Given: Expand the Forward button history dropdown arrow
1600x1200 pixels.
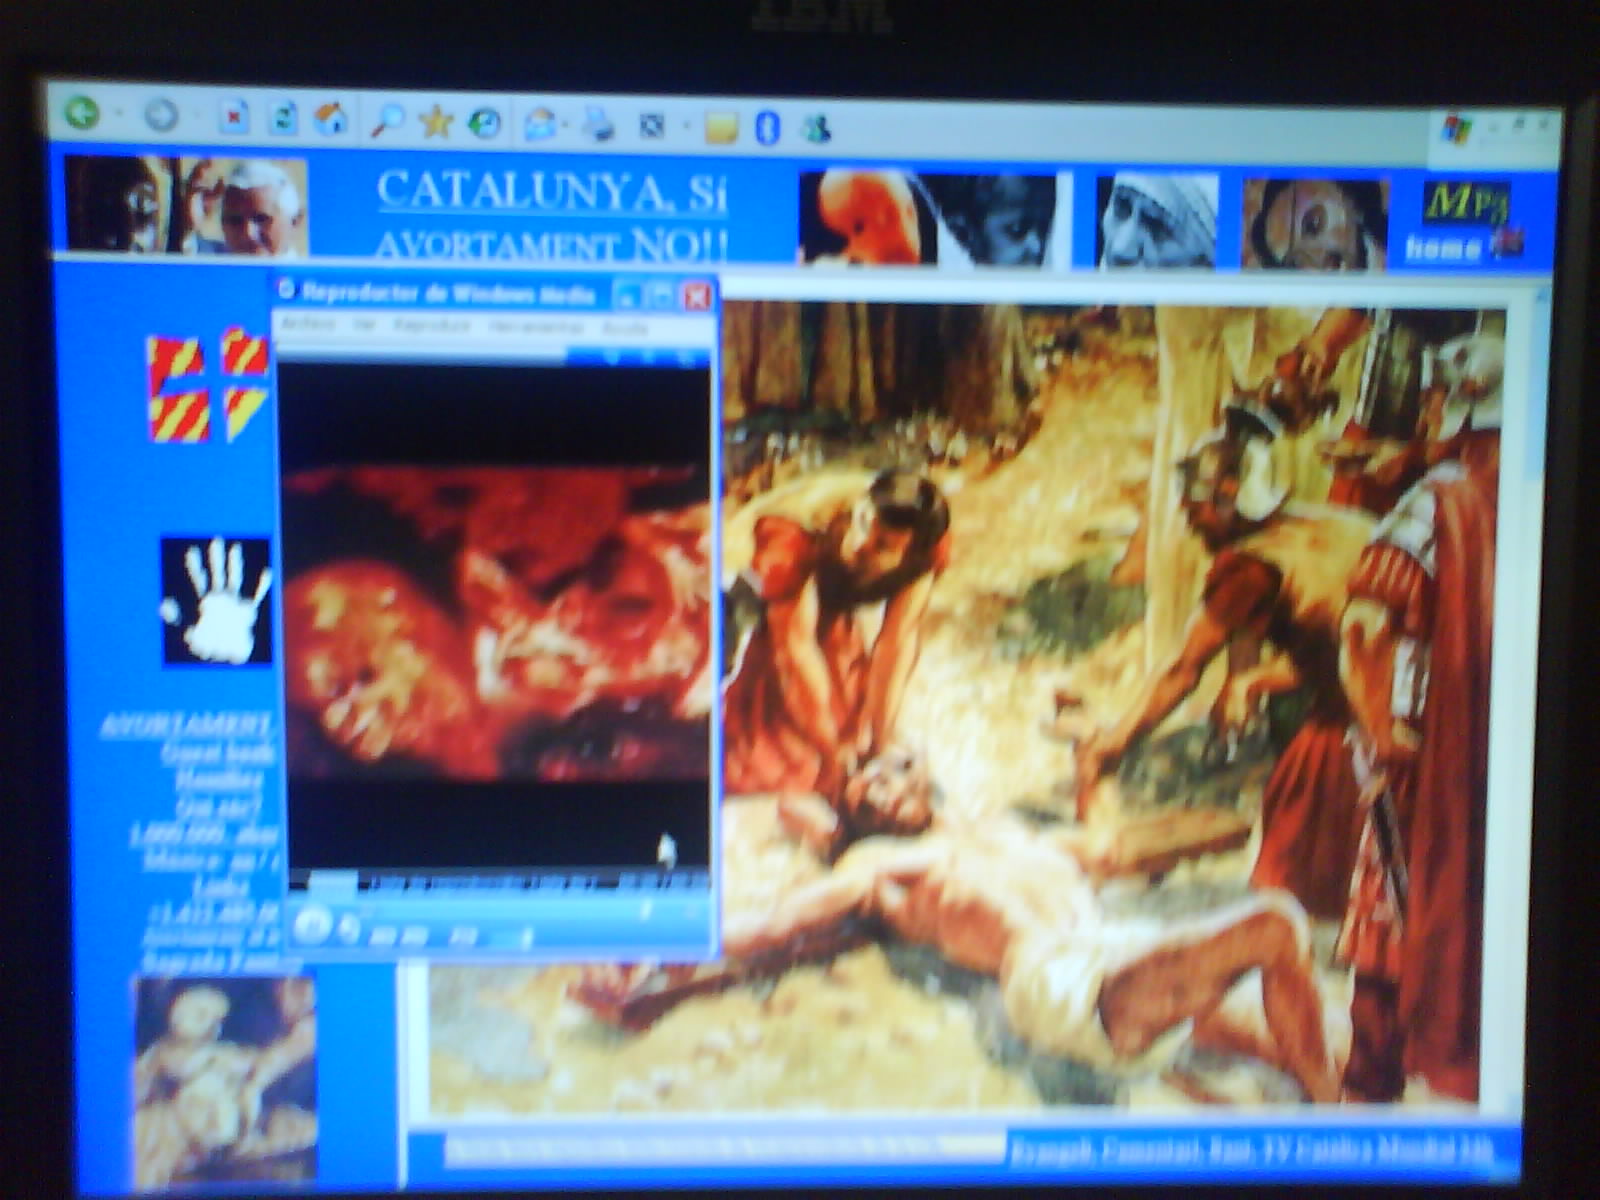Looking at the screenshot, I should (x=196, y=117).
